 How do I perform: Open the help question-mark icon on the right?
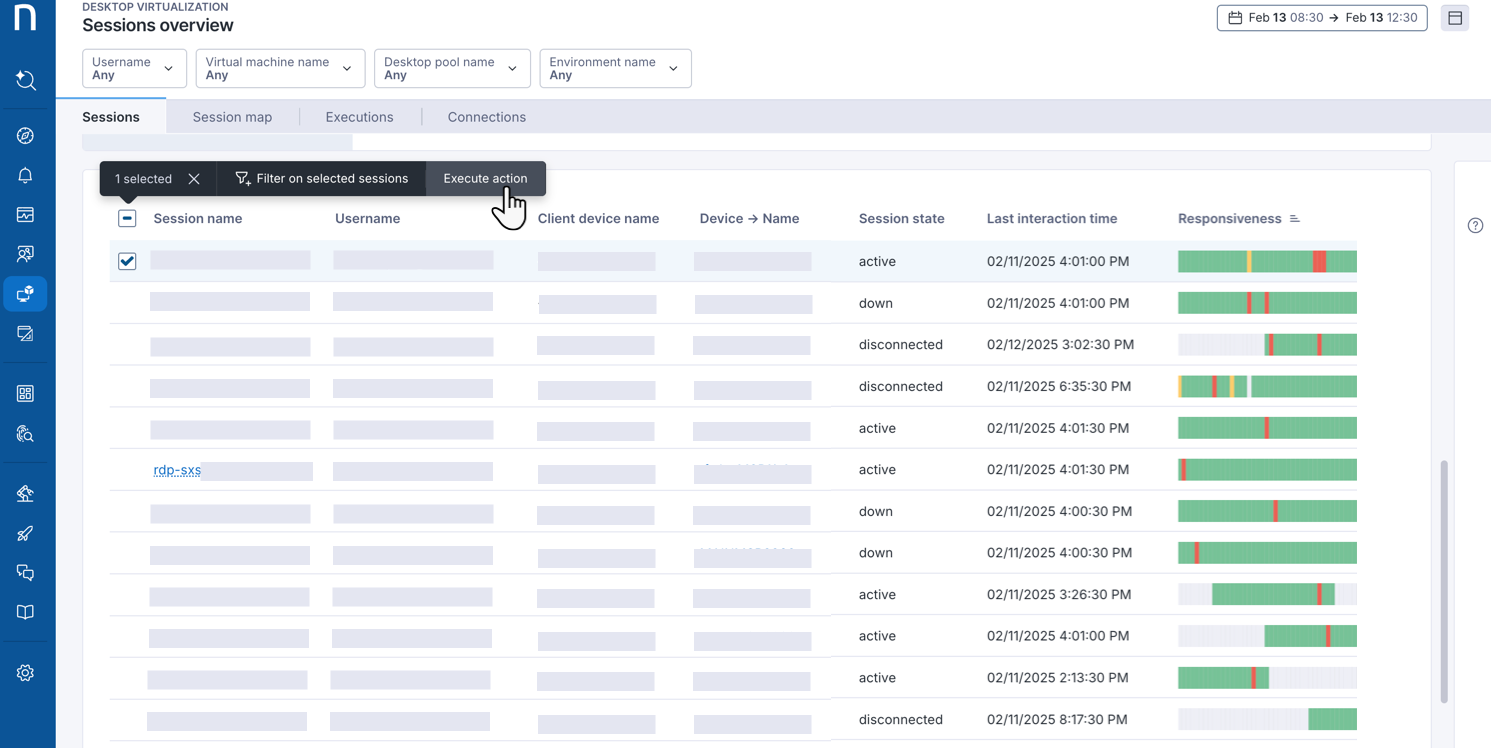click(x=1475, y=225)
